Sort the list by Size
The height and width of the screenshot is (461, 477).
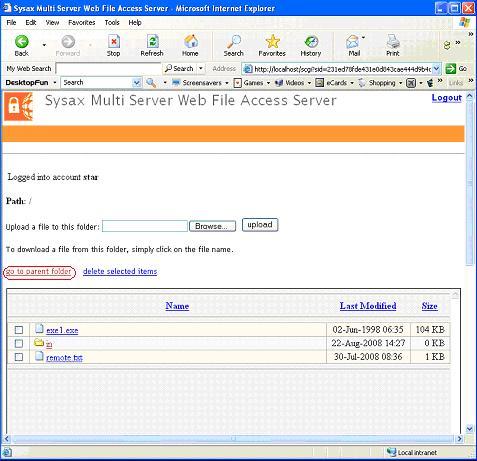(x=430, y=306)
